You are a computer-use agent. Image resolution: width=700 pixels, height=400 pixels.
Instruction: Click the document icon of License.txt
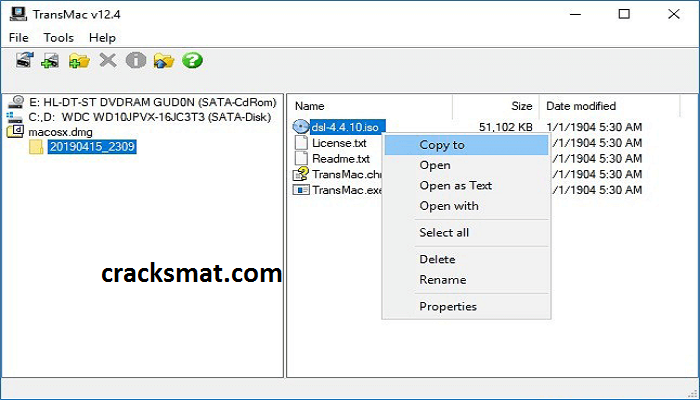click(301, 143)
